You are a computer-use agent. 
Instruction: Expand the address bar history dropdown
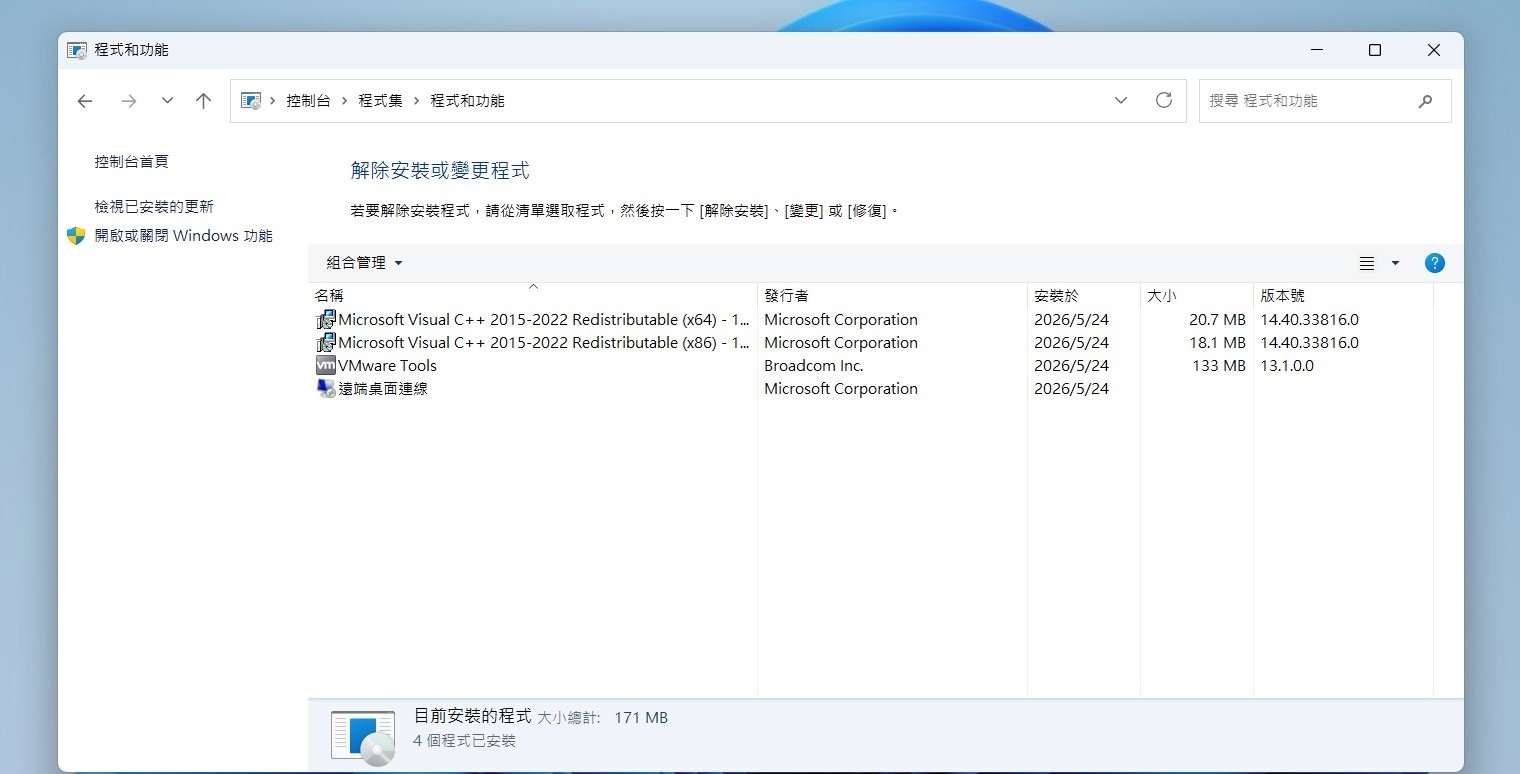(1121, 100)
